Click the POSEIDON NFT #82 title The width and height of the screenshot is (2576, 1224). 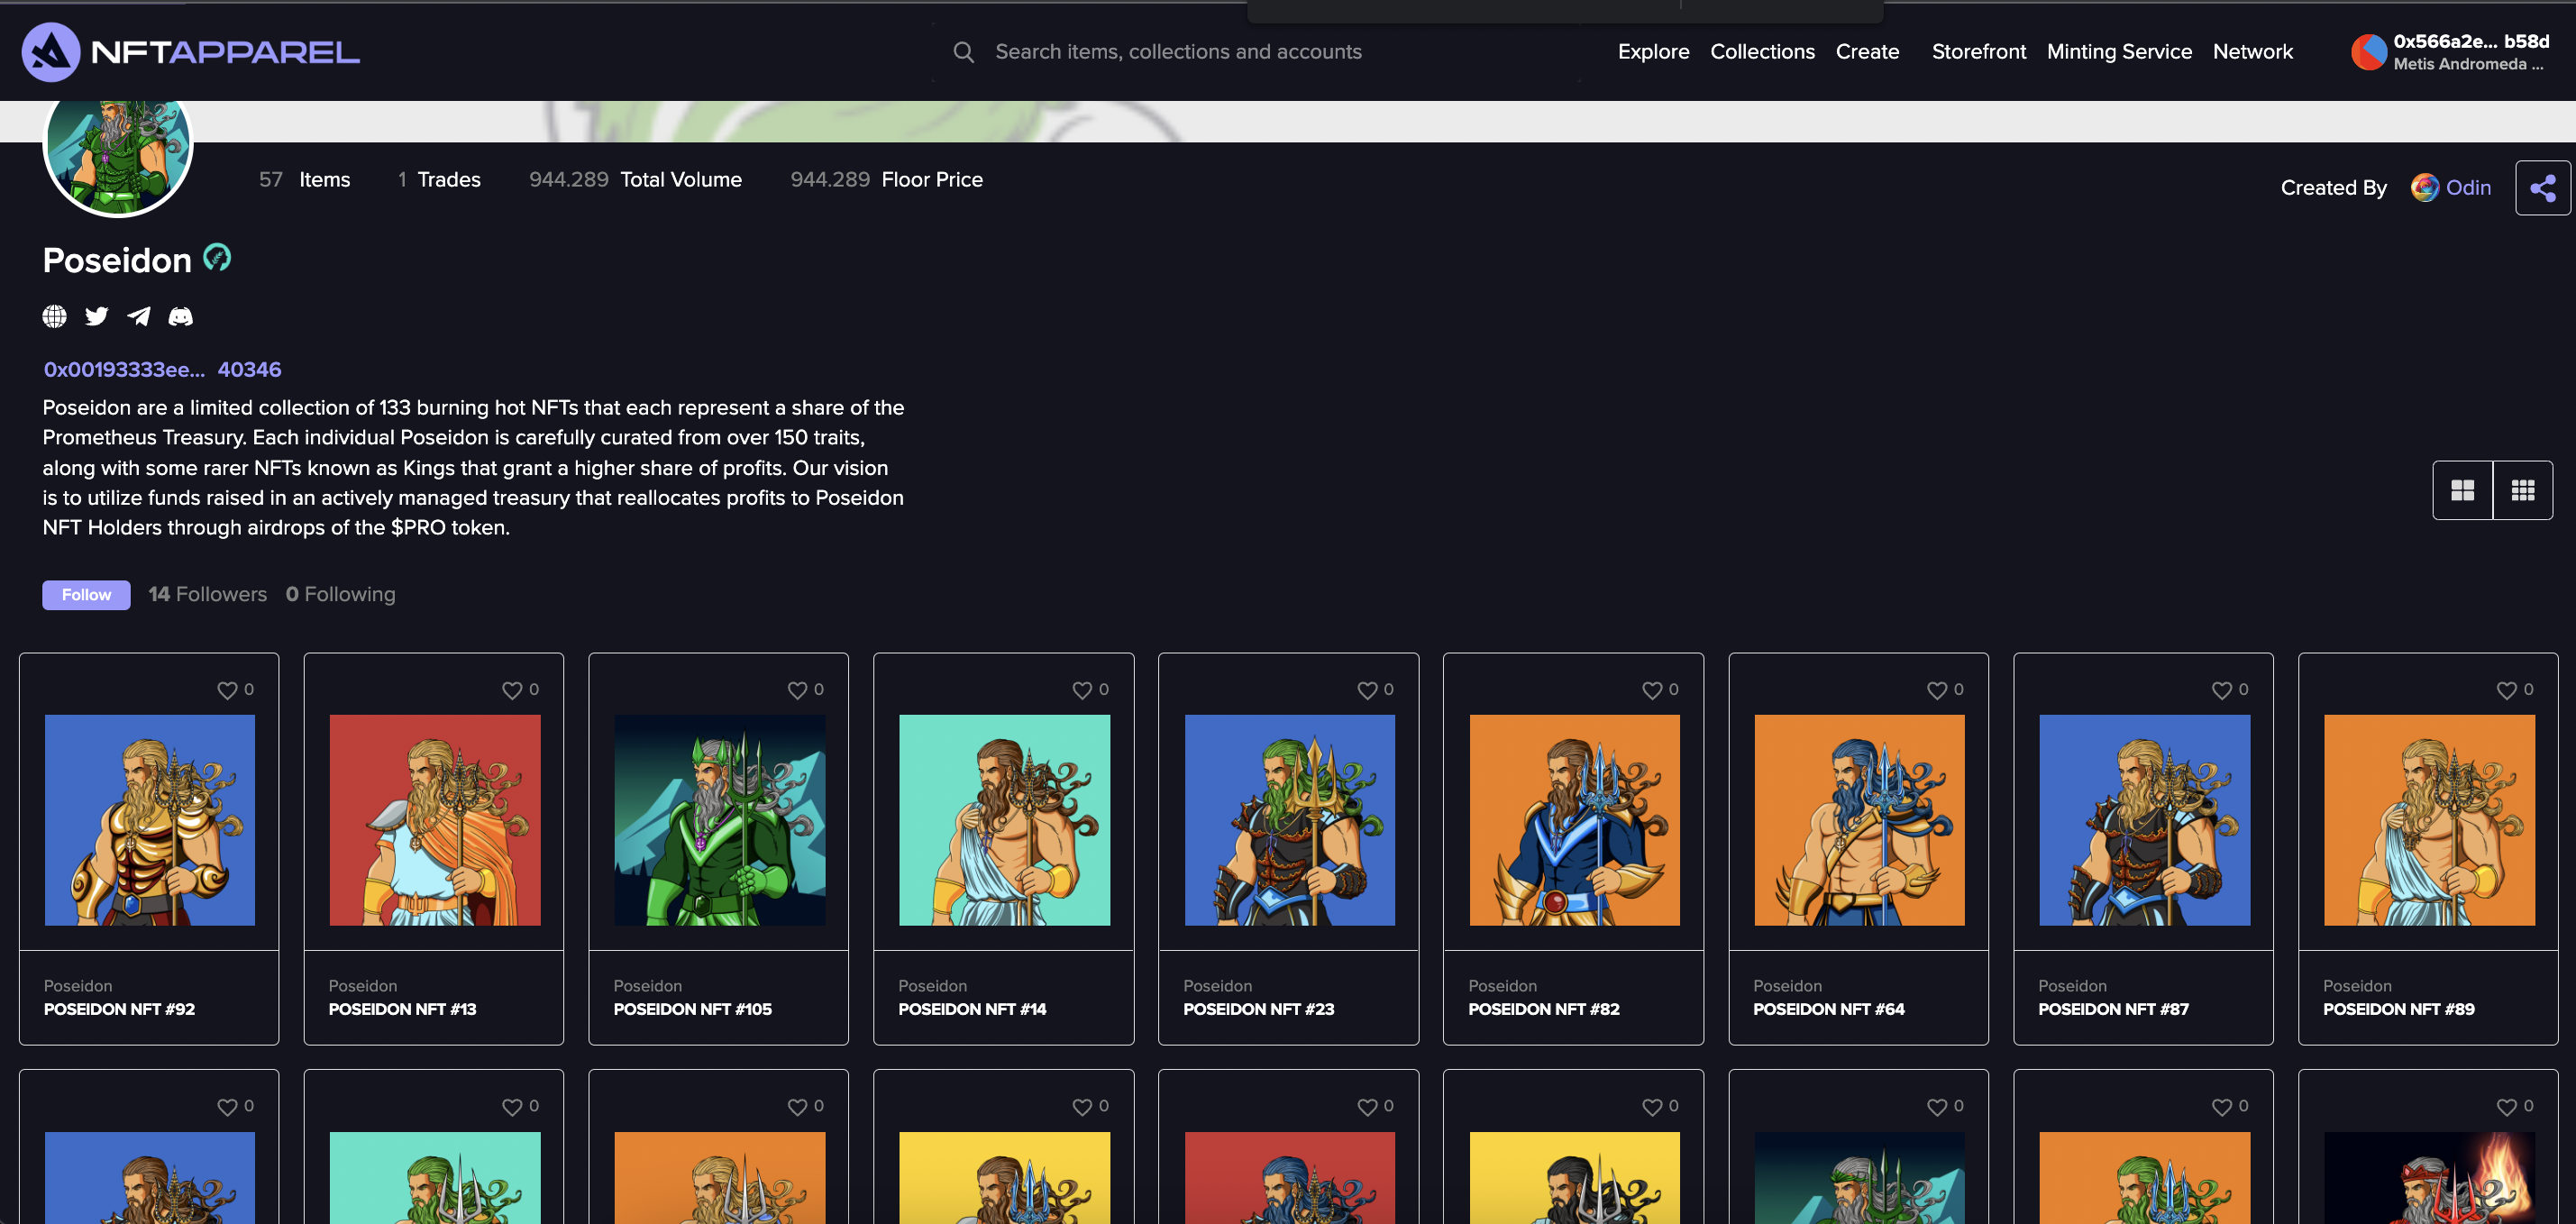(x=1544, y=1009)
